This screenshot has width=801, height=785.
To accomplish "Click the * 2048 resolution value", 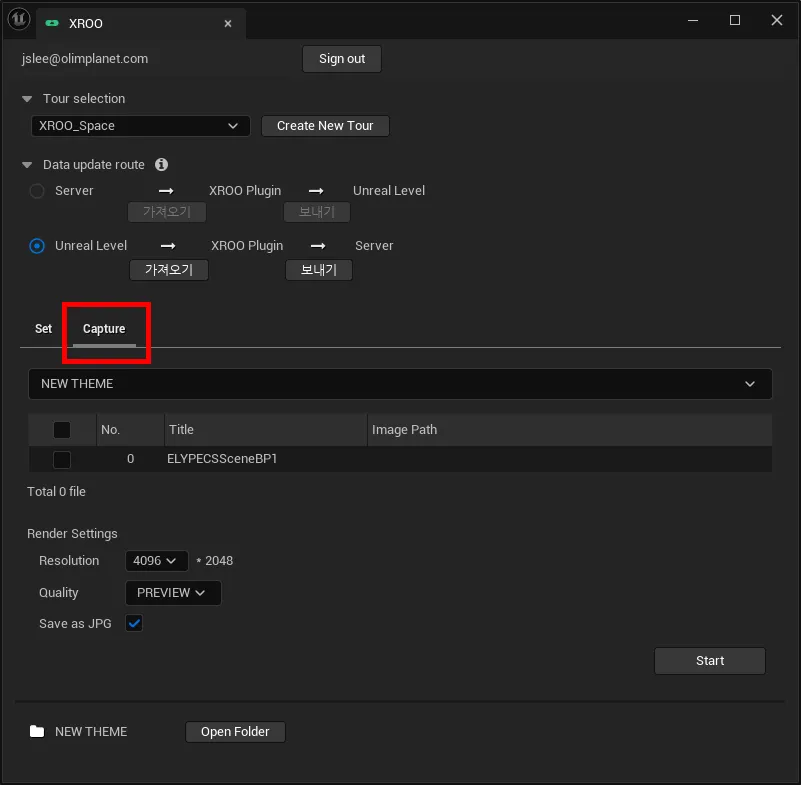I will pos(215,561).
